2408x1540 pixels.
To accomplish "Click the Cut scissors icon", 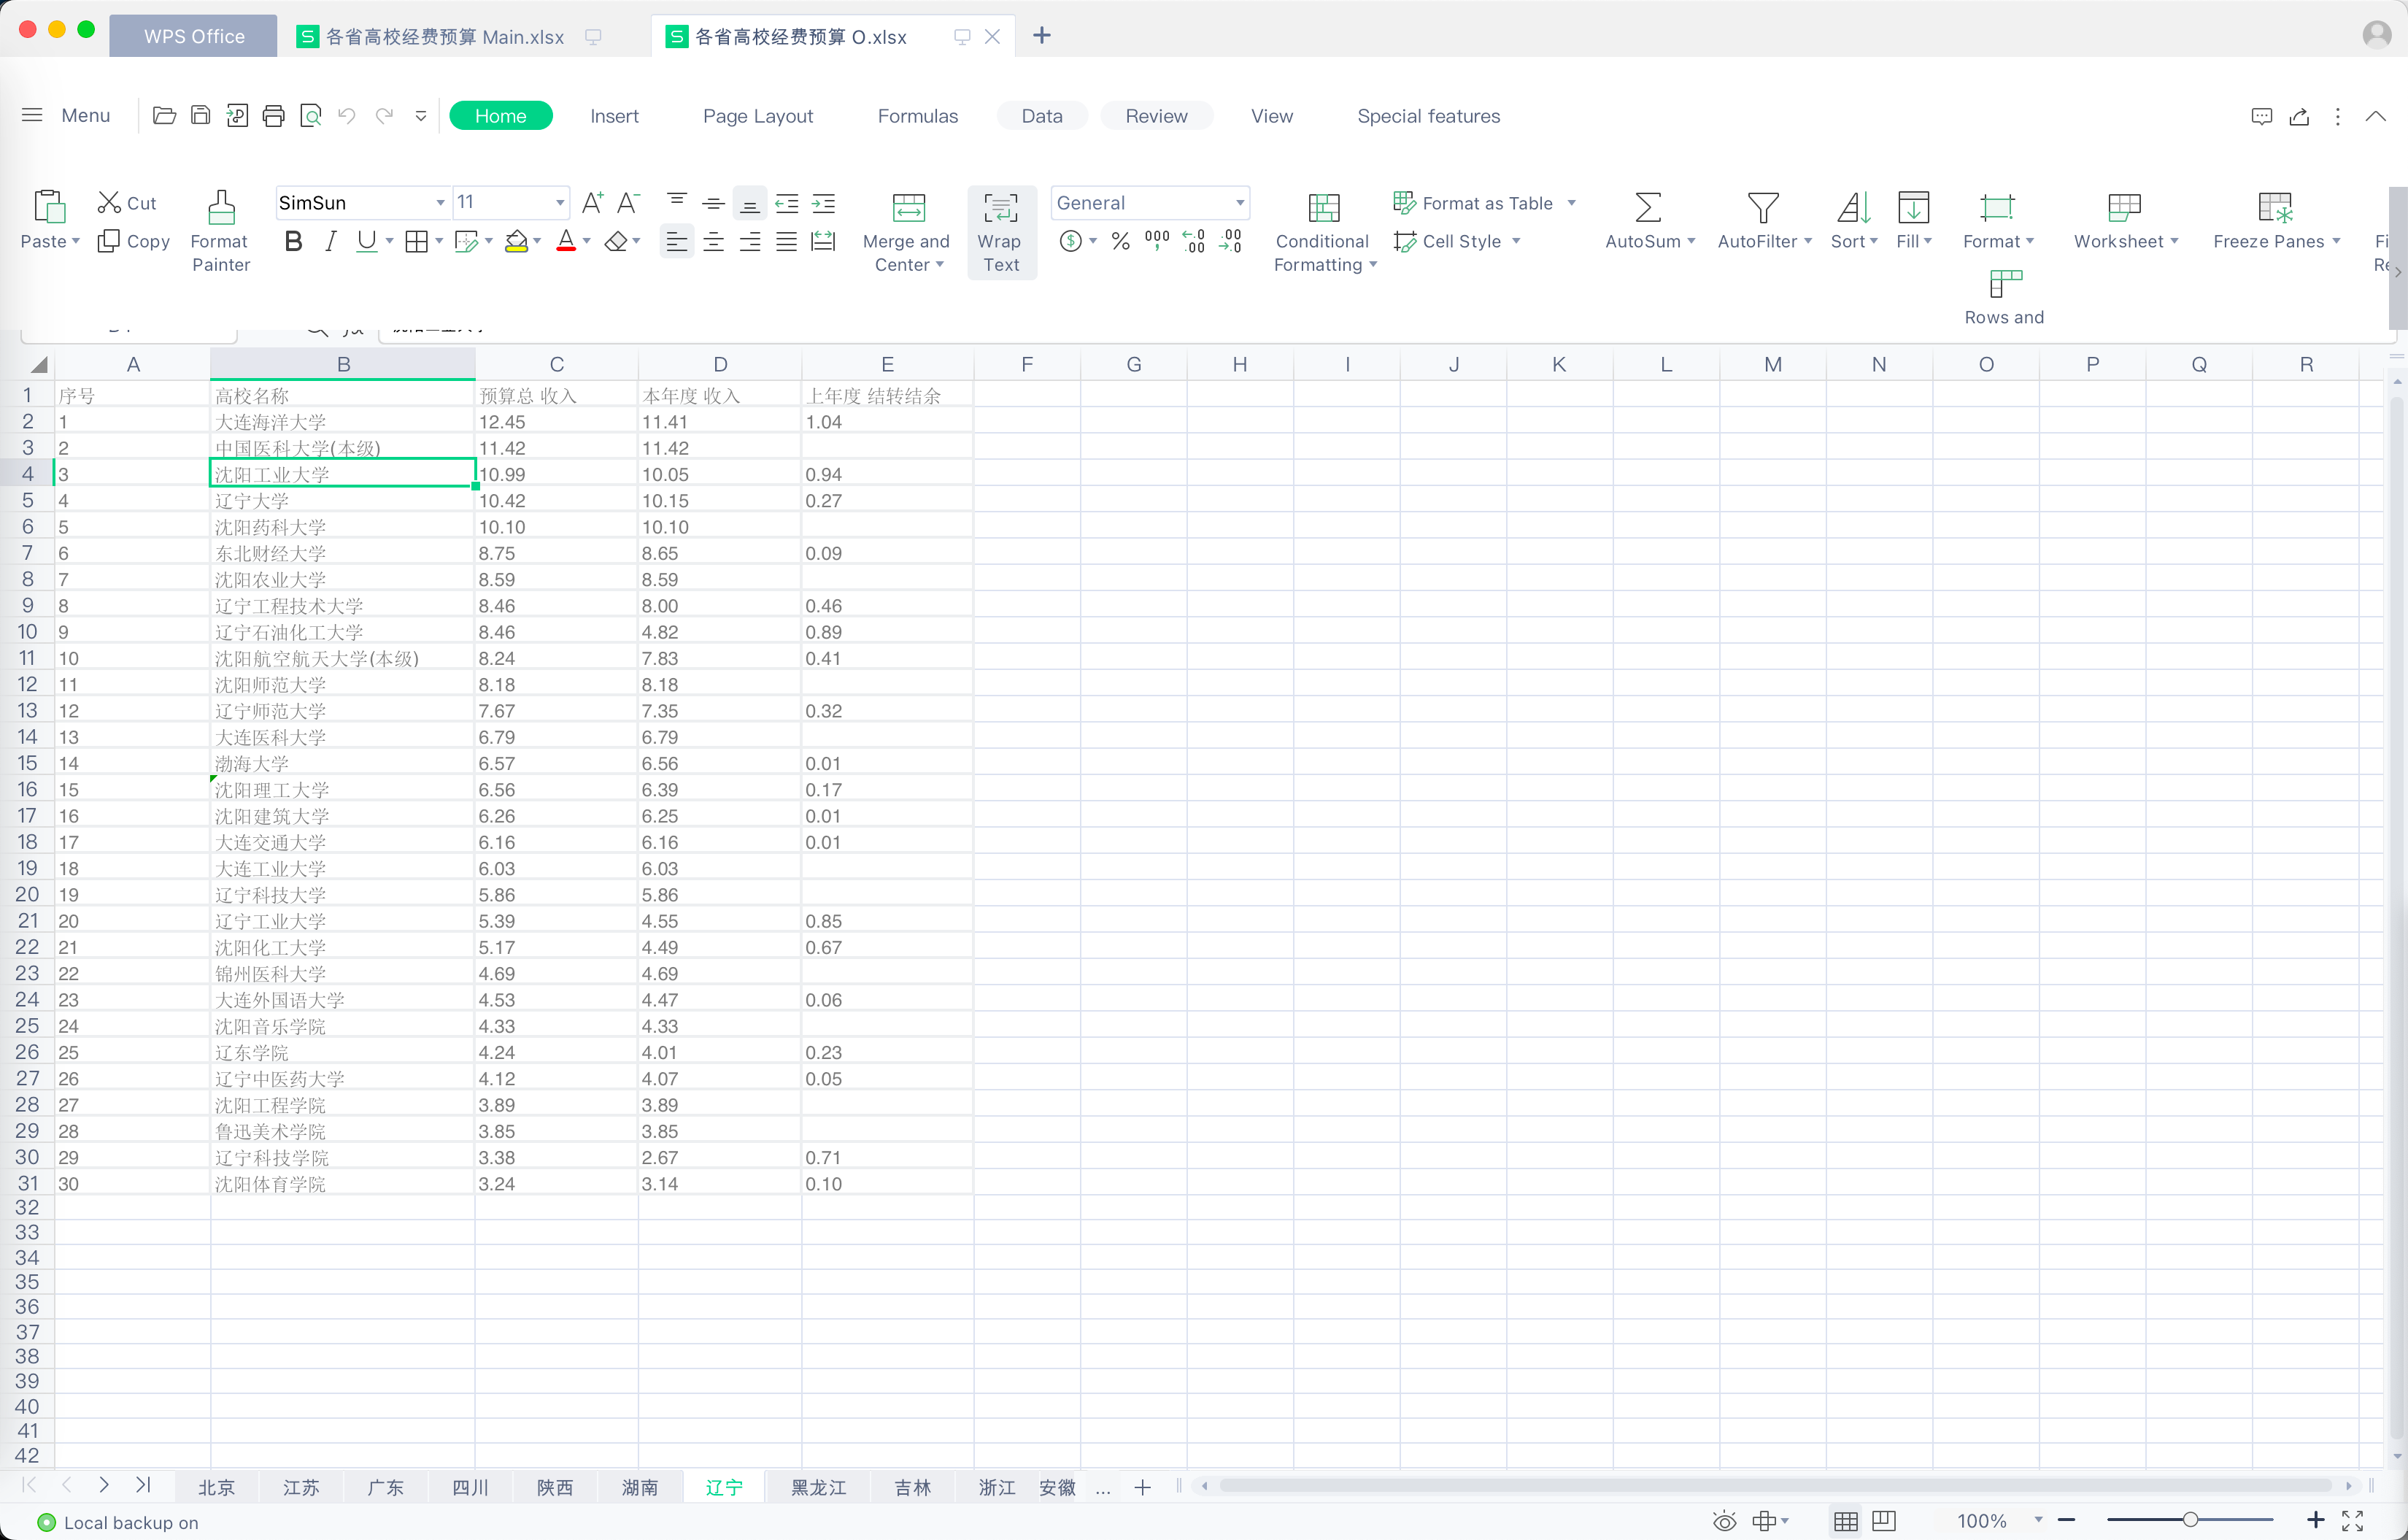I will pos(109,202).
